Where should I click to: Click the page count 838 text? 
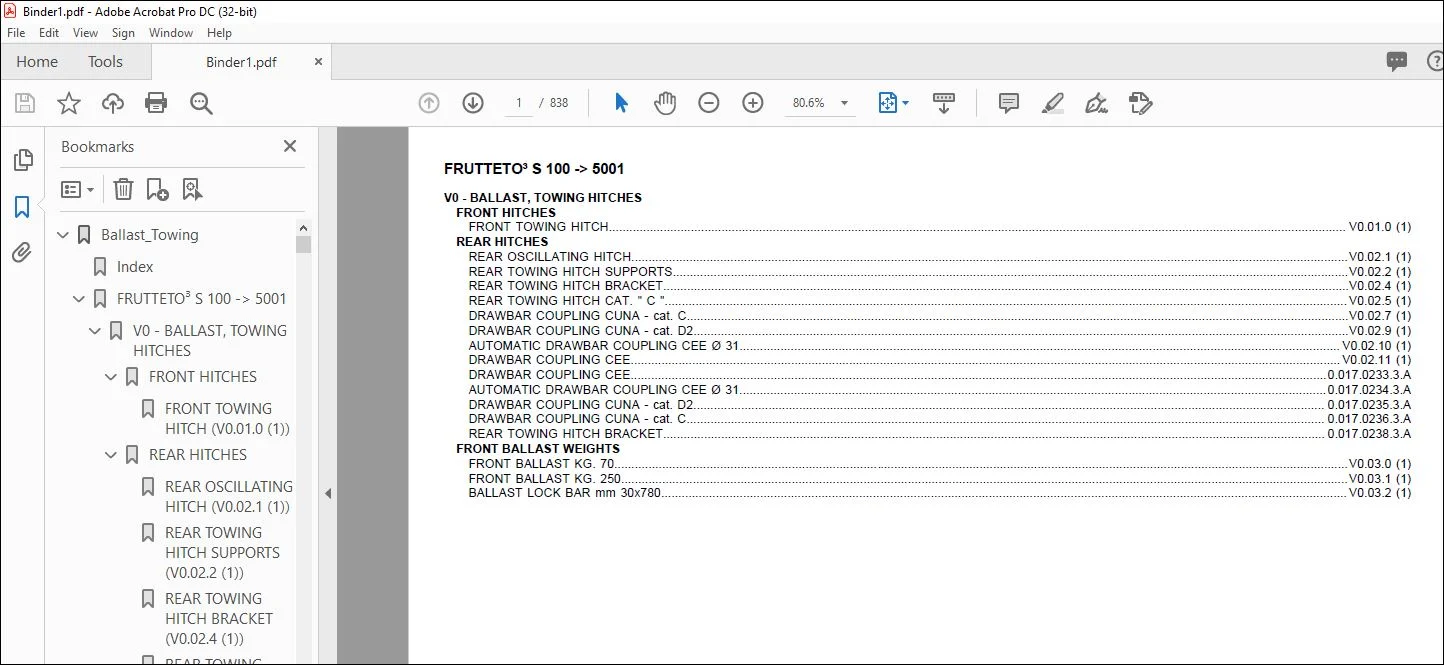[559, 103]
